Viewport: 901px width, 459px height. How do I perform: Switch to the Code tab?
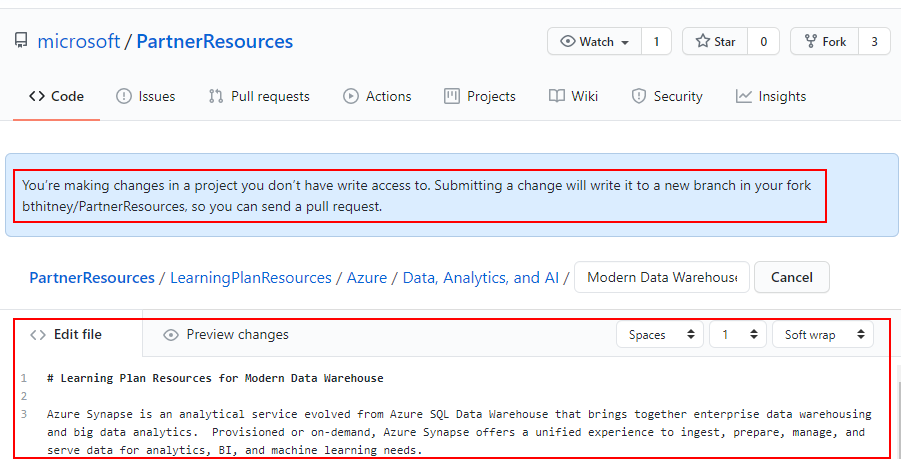[x=56, y=97]
